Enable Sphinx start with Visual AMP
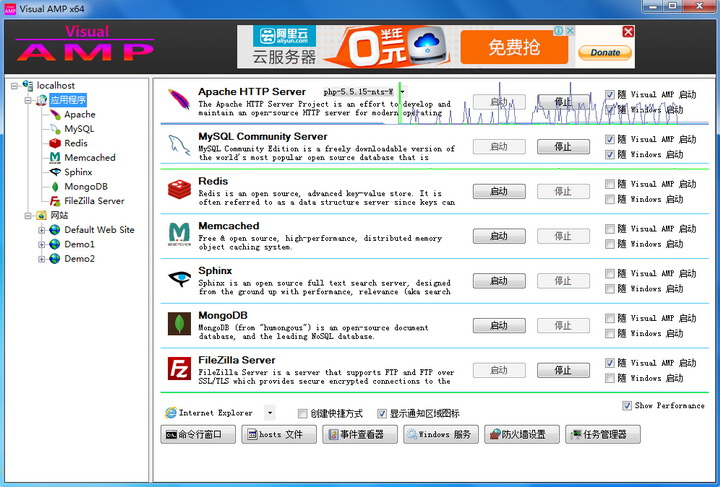The image size is (720, 487). point(609,274)
